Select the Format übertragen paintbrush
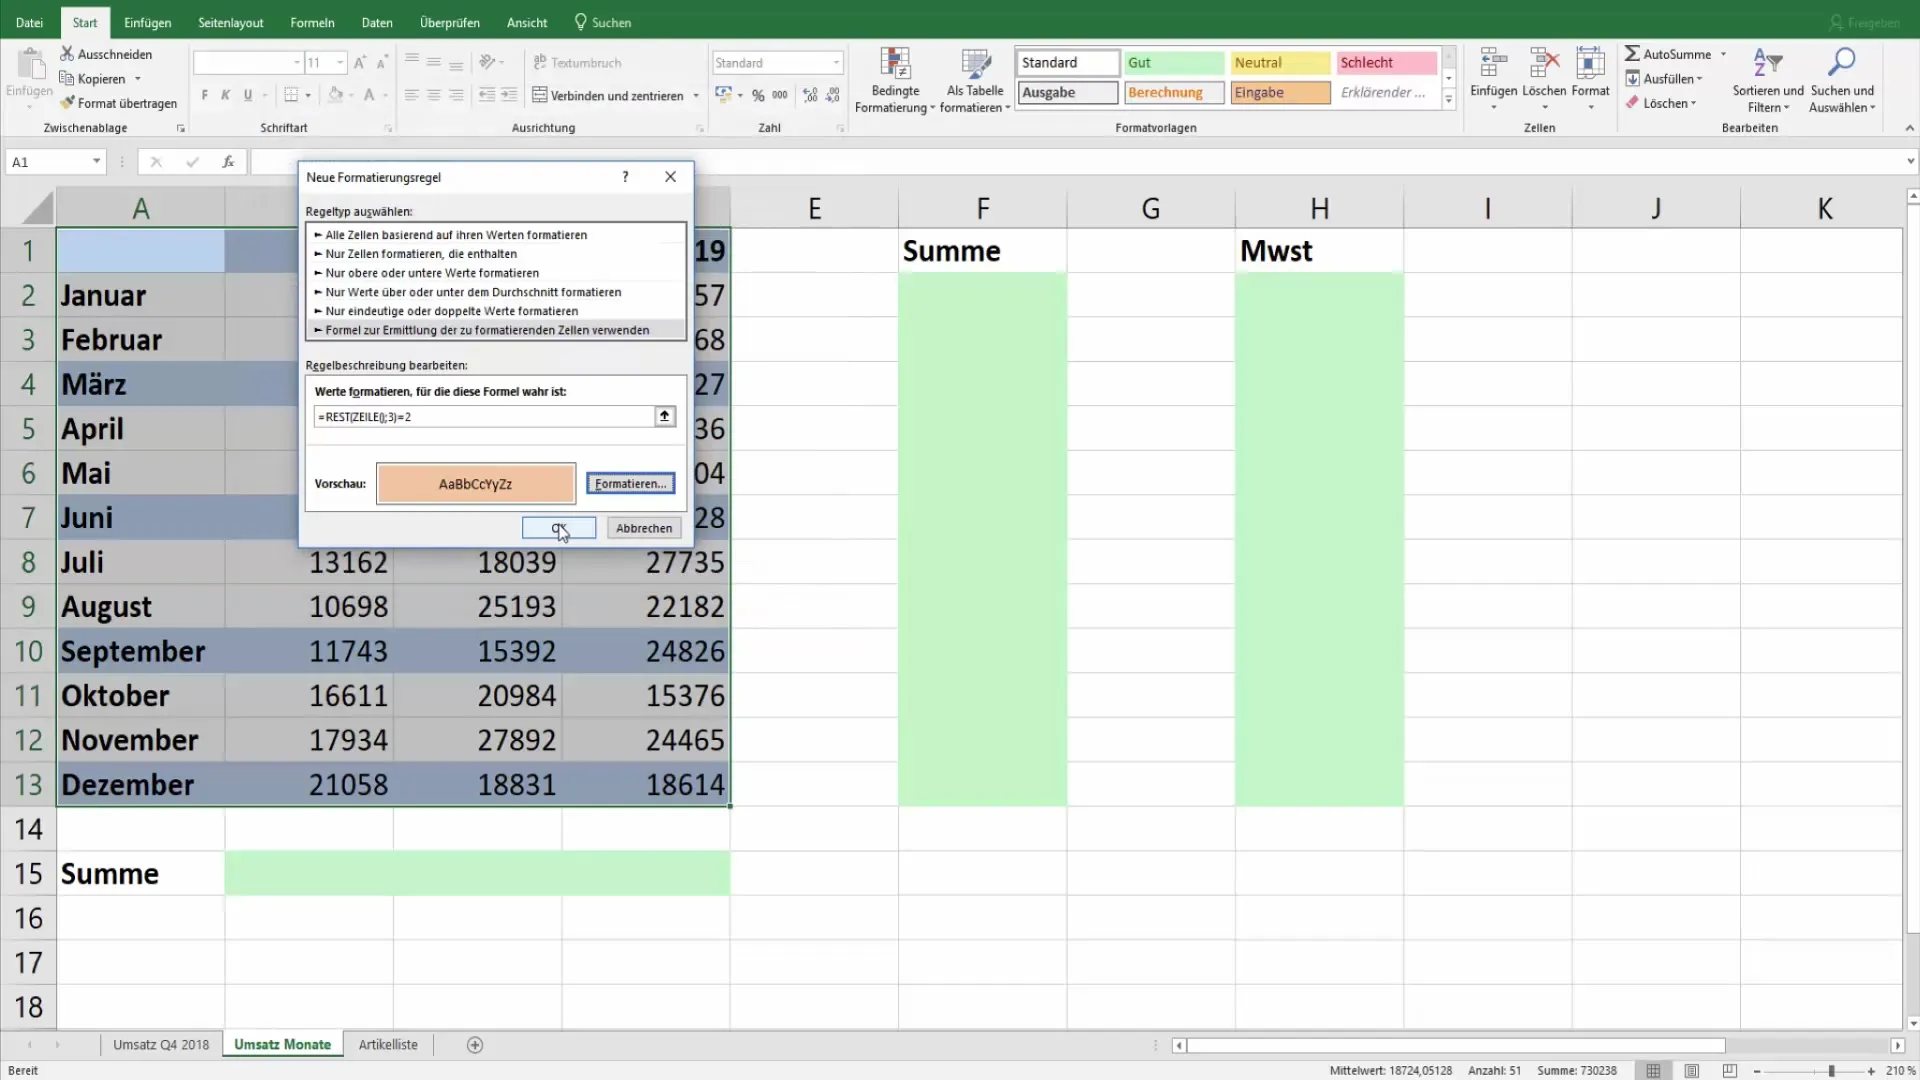Image resolution: width=1920 pixels, height=1080 pixels. (67, 103)
